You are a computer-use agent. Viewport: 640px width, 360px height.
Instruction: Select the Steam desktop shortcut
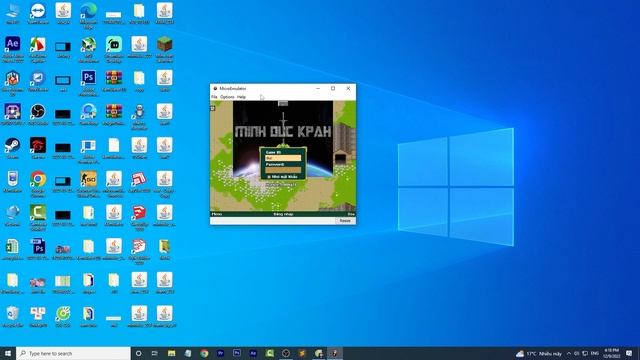(x=13, y=148)
